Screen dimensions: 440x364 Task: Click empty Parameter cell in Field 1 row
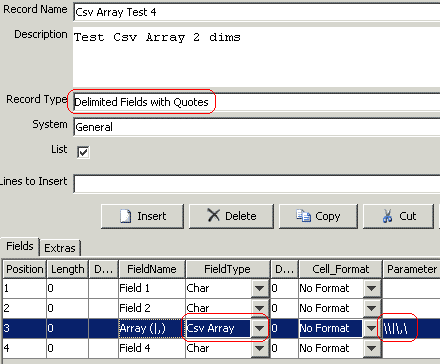tap(411, 288)
